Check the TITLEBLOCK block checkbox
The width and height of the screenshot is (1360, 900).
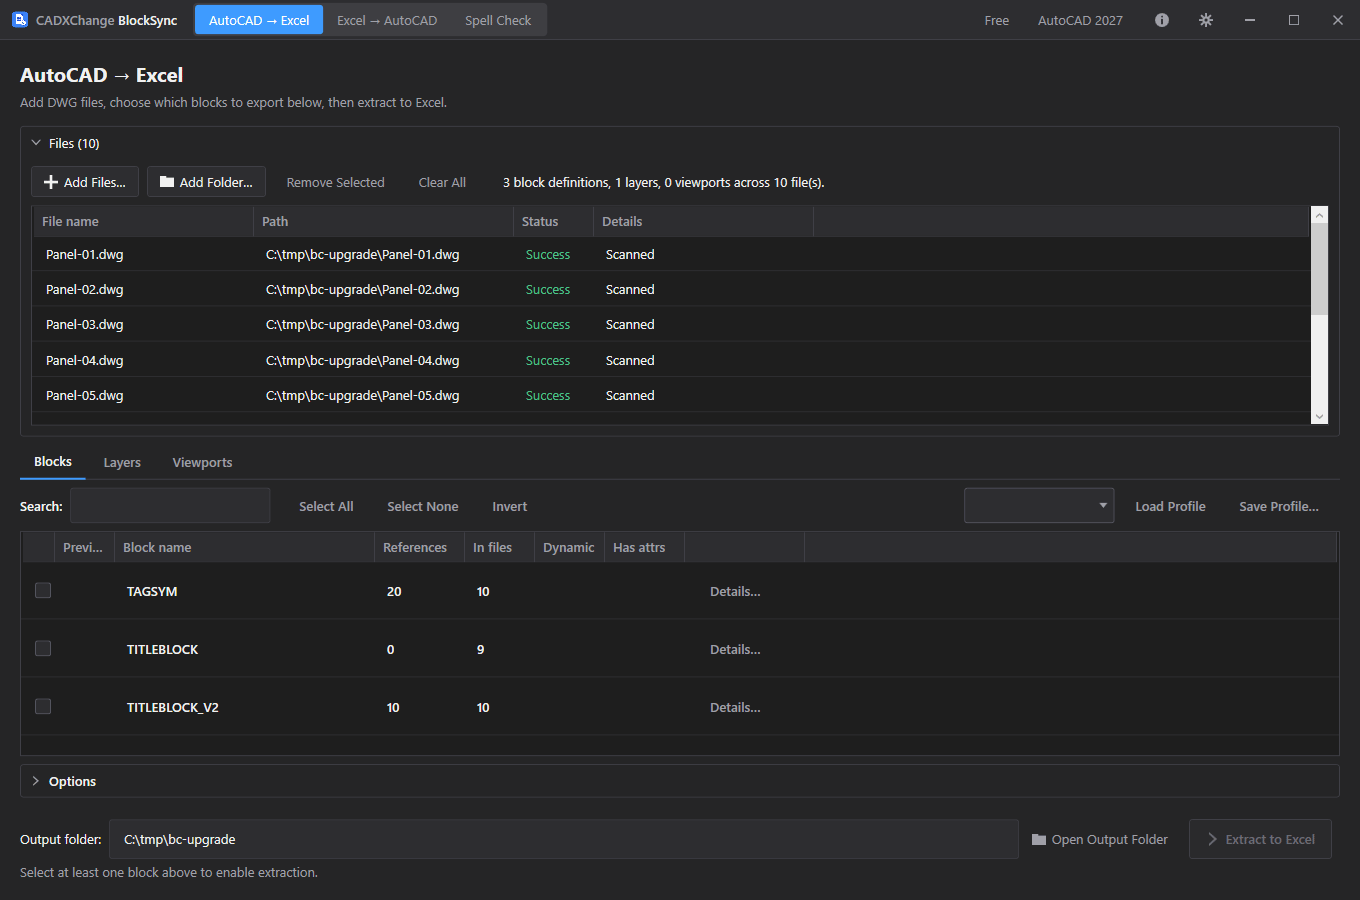[x=43, y=649]
